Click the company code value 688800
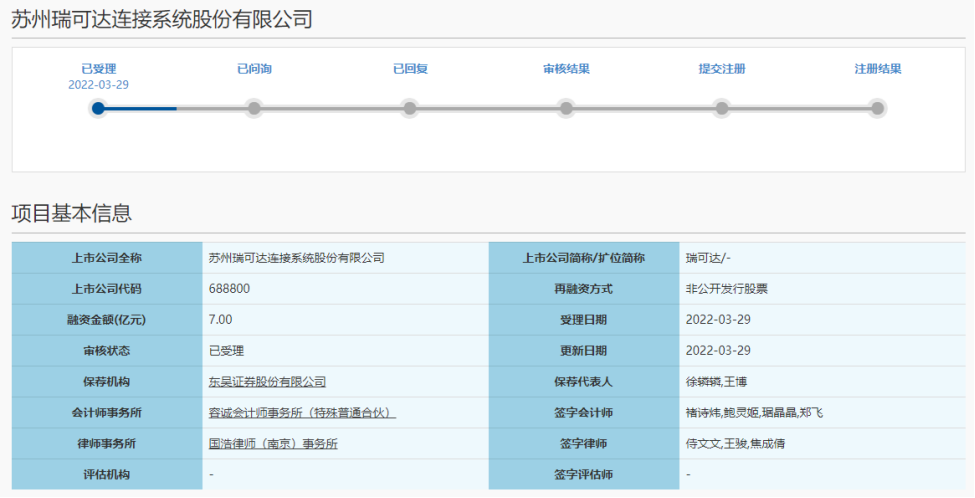 (x=229, y=288)
